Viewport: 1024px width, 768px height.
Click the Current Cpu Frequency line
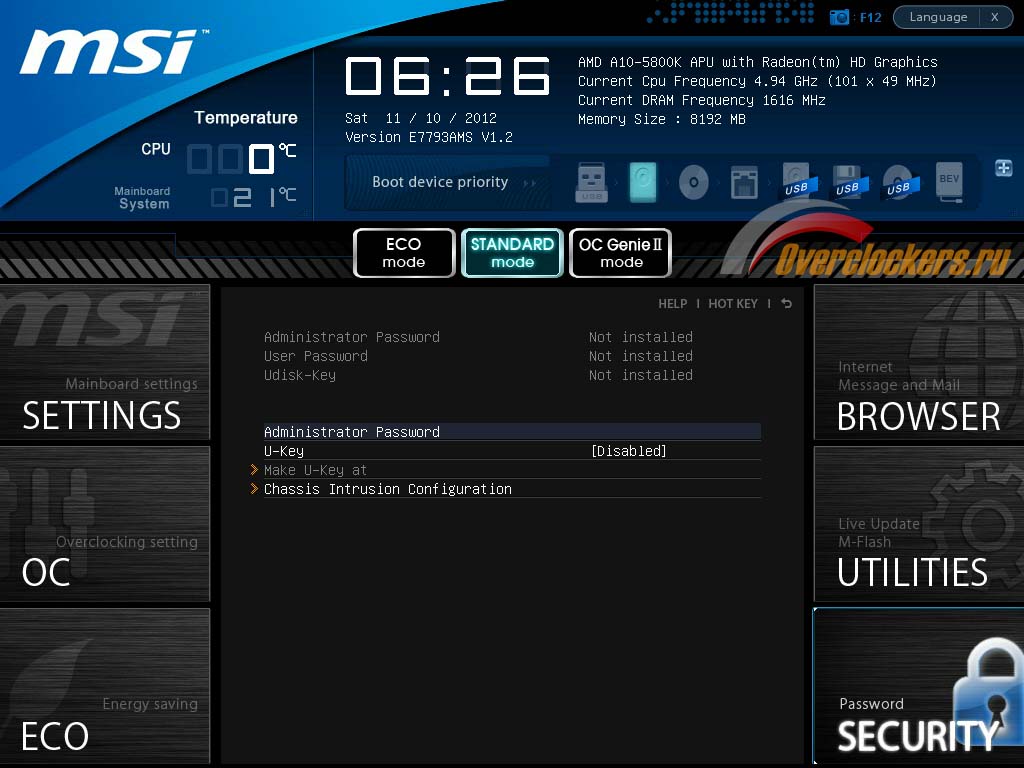click(757, 81)
